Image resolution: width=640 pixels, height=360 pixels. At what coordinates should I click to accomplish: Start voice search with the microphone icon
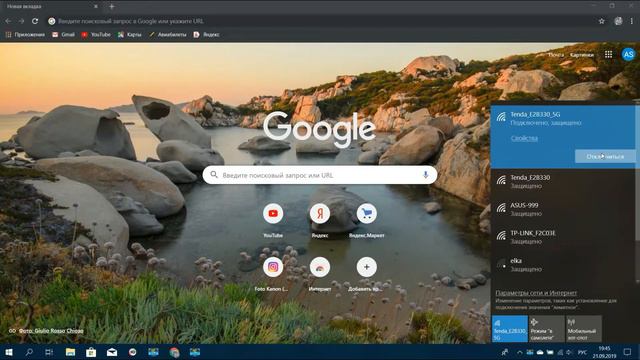click(425, 175)
